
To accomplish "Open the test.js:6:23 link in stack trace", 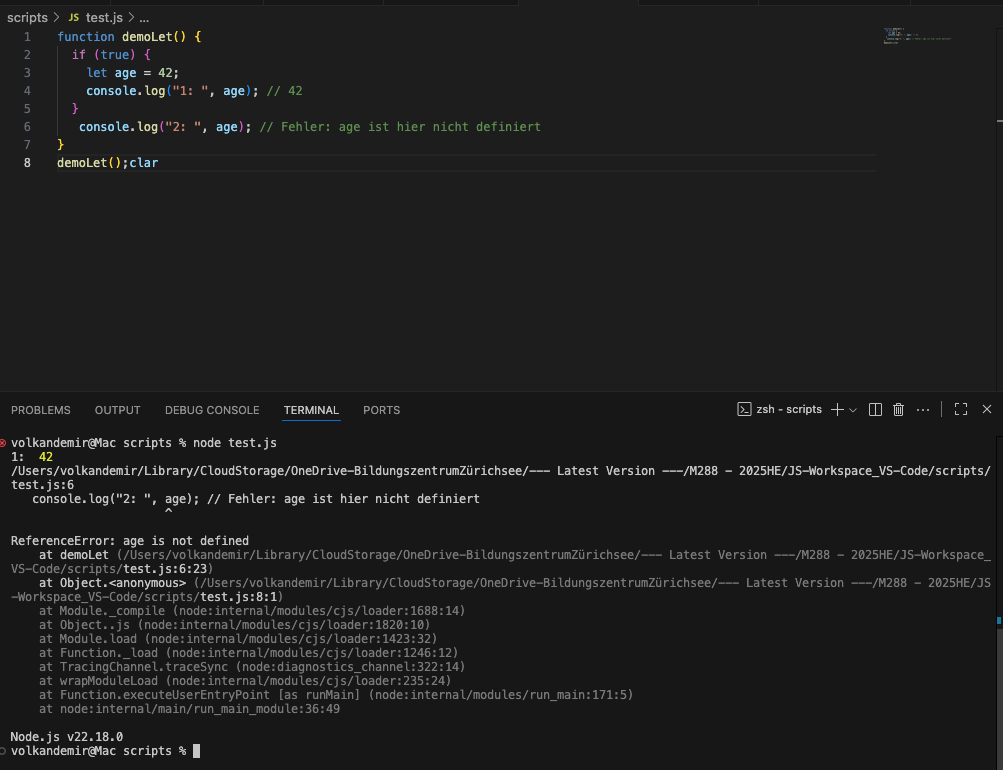I will point(166,569).
